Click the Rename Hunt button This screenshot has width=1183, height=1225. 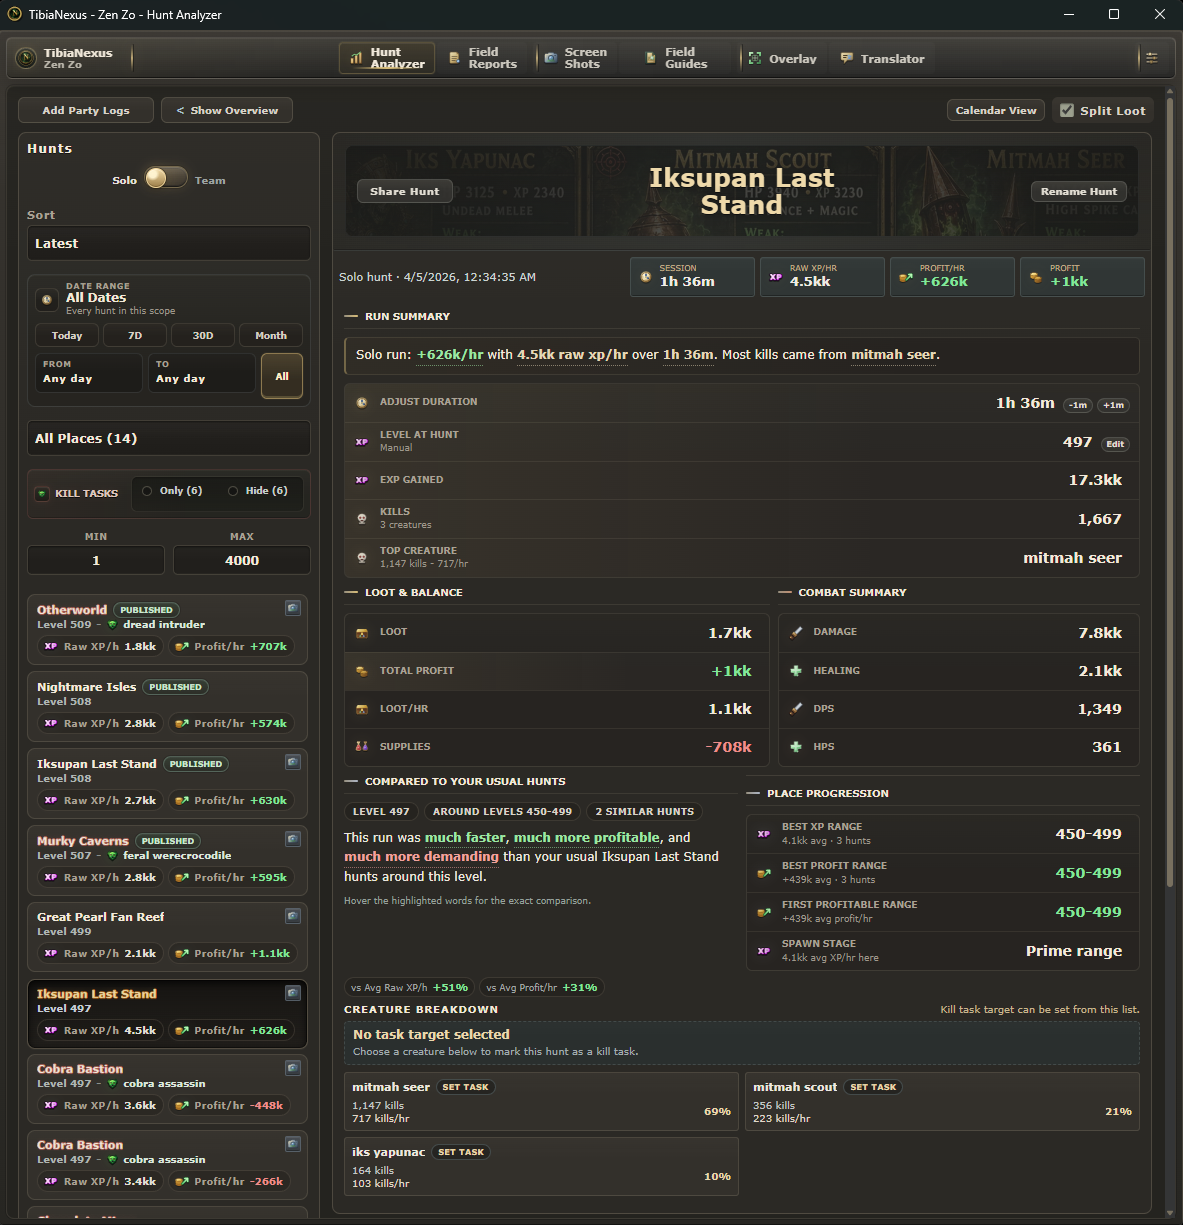pos(1079,191)
